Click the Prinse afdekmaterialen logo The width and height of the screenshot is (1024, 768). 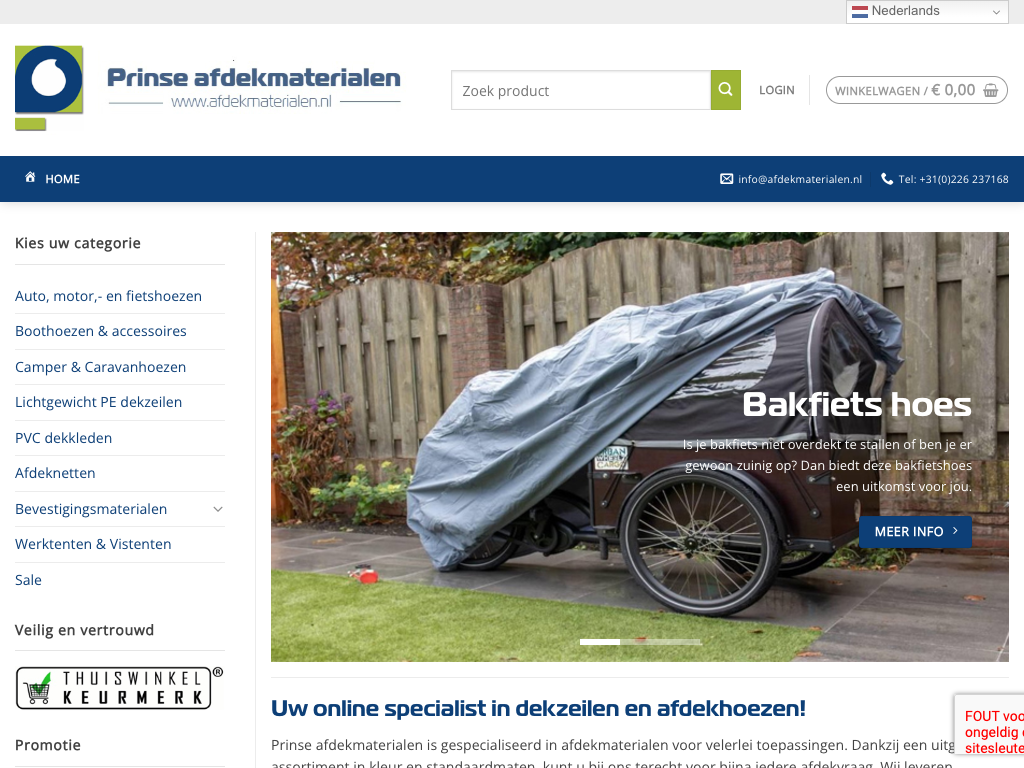coord(208,88)
